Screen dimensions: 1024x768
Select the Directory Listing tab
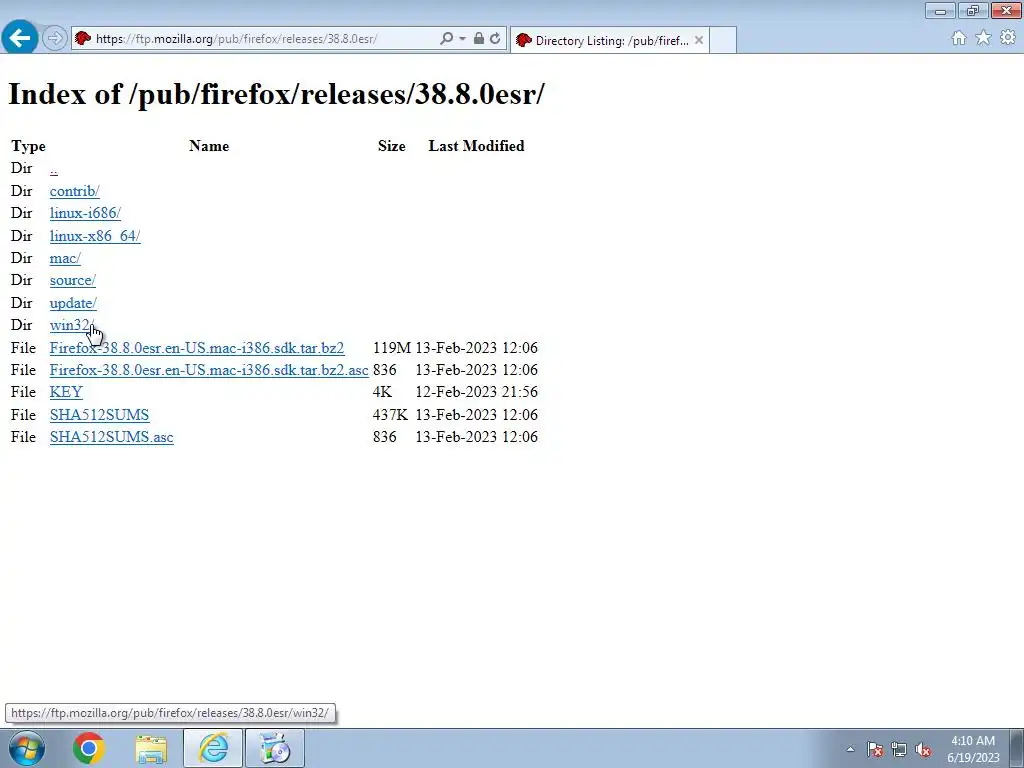609,40
